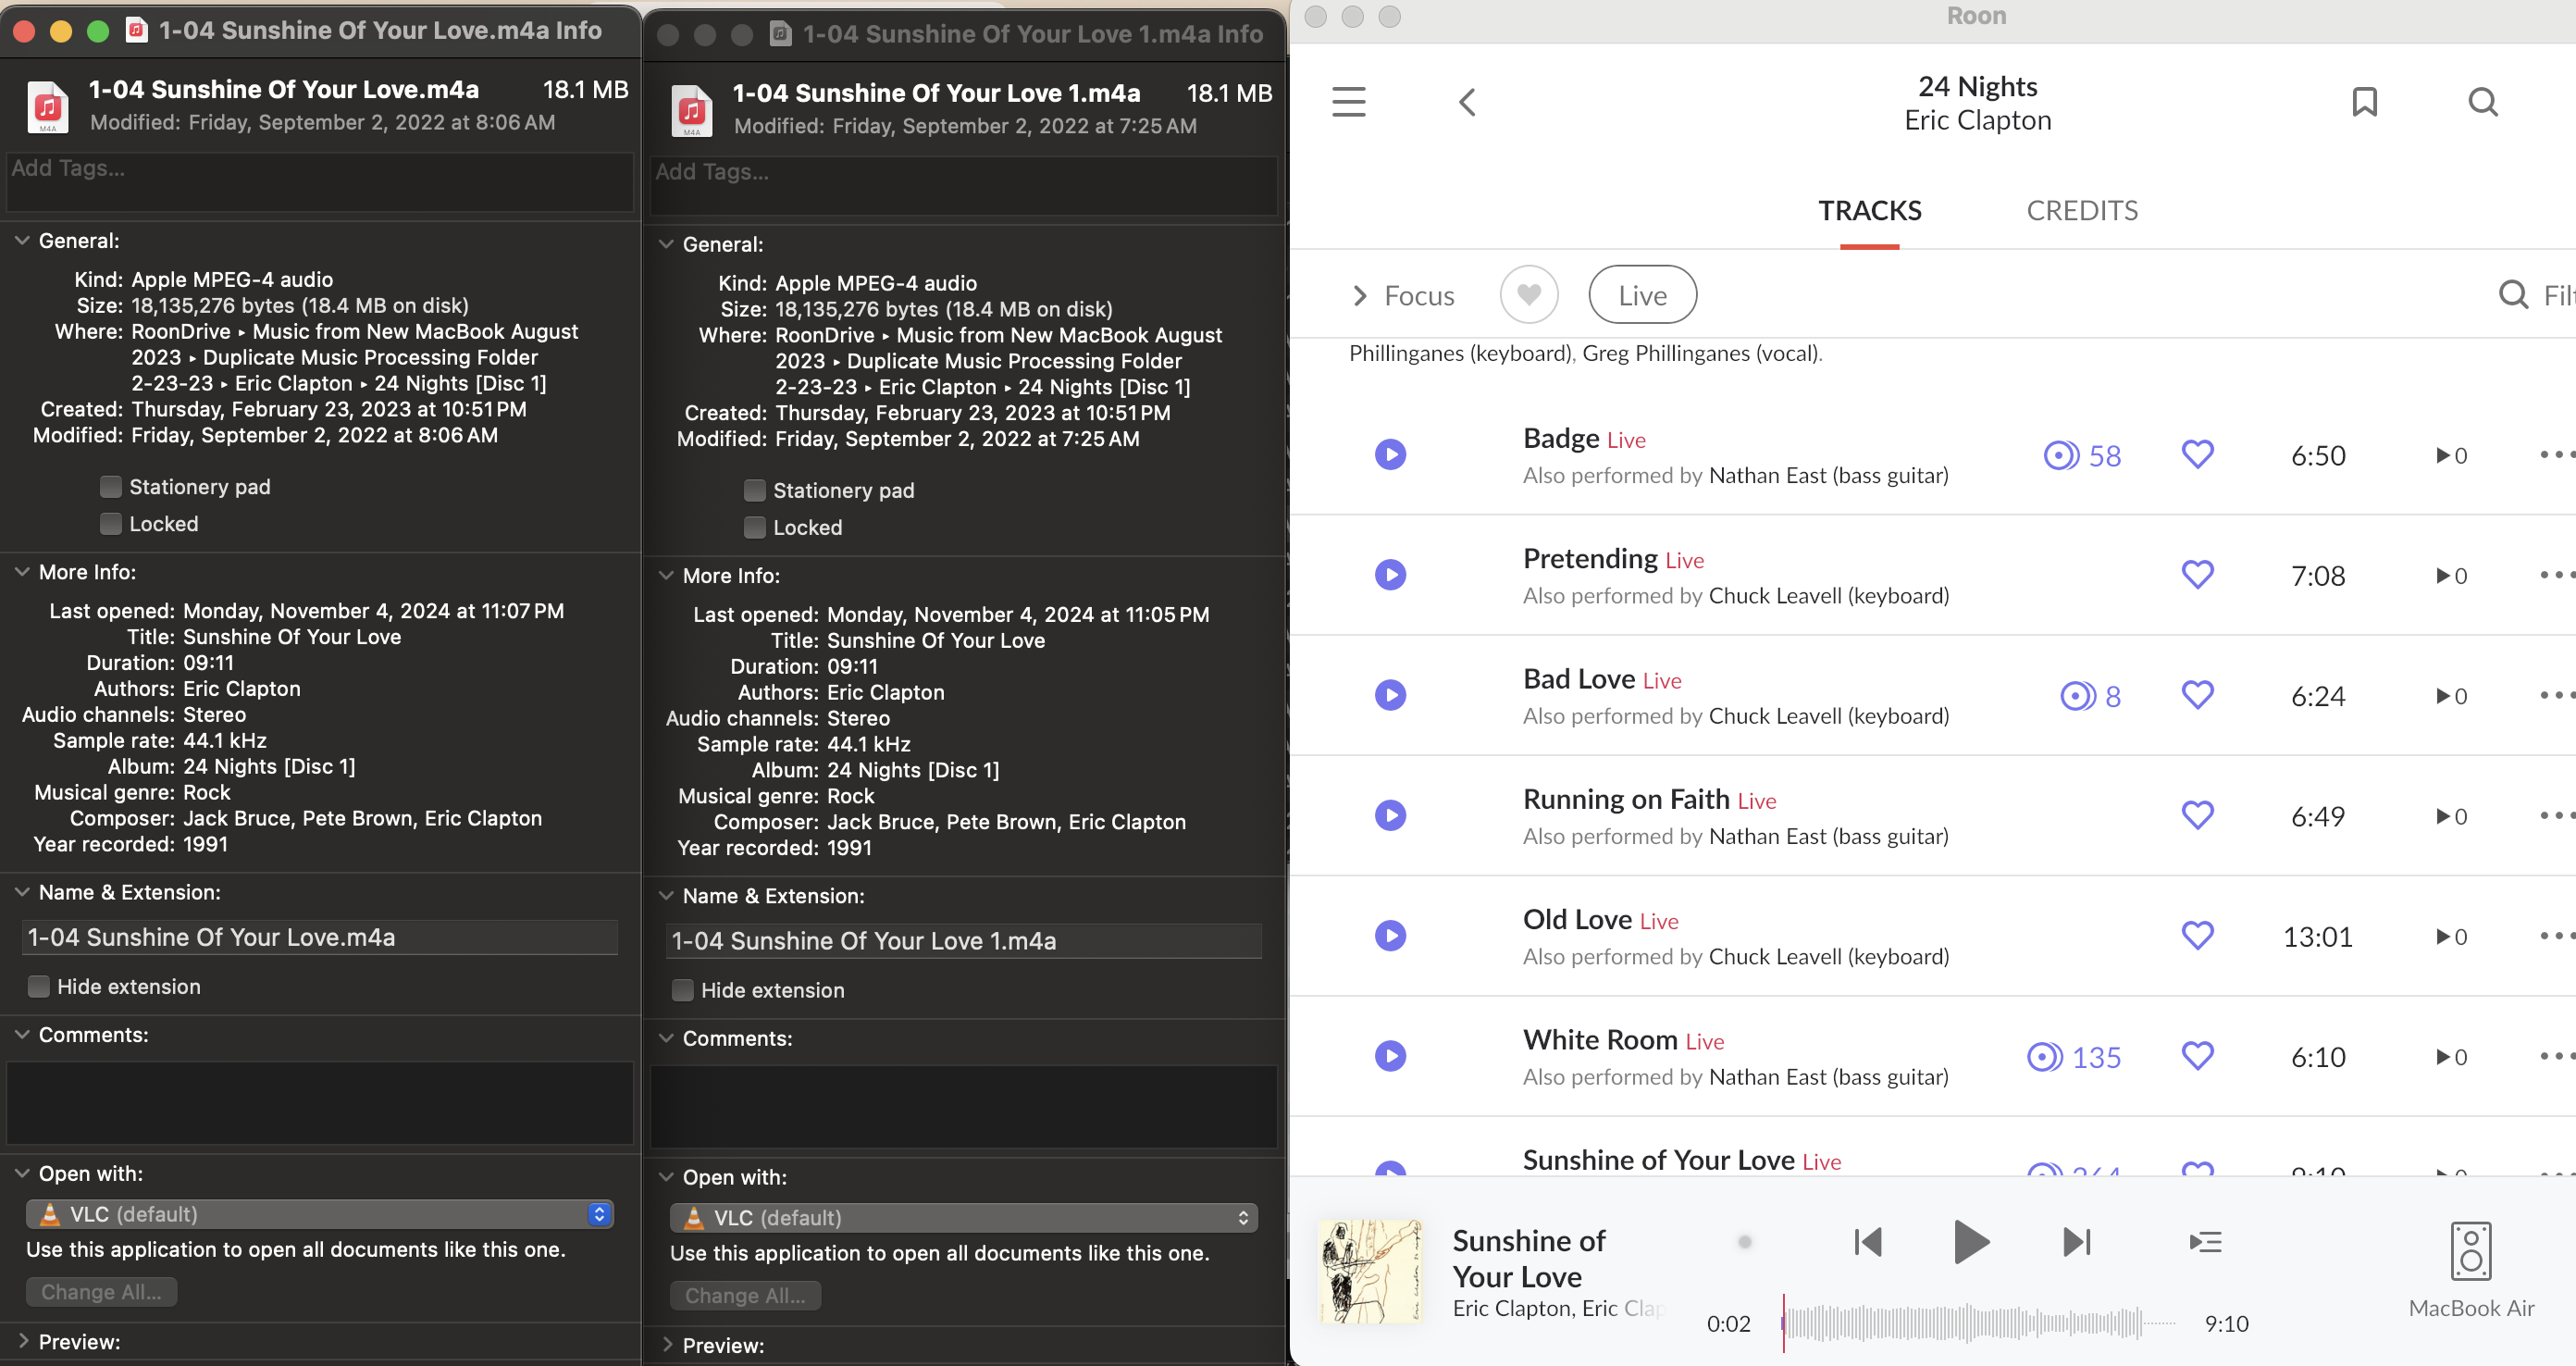Image resolution: width=2576 pixels, height=1366 pixels.
Task: Check Locked in the first info window
Action: click(111, 524)
